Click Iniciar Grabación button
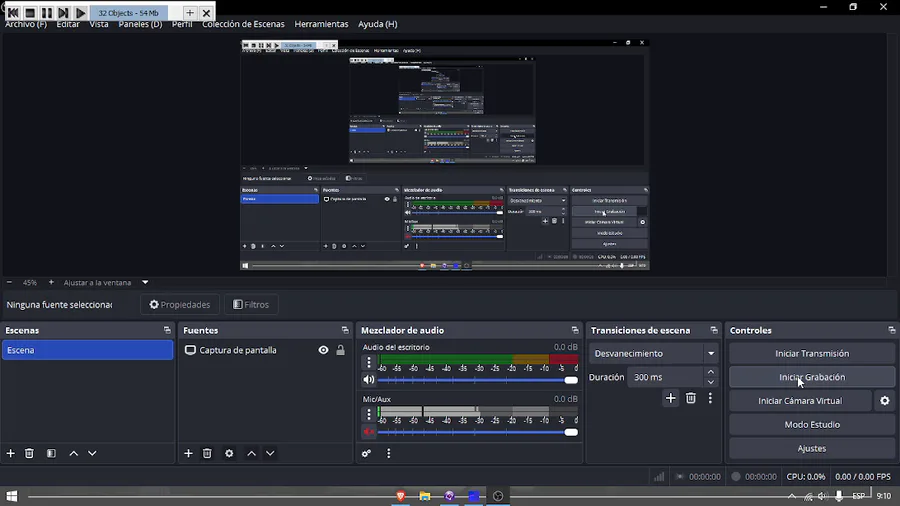Image resolution: width=900 pixels, height=506 pixels. pyautogui.click(x=812, y=377)
